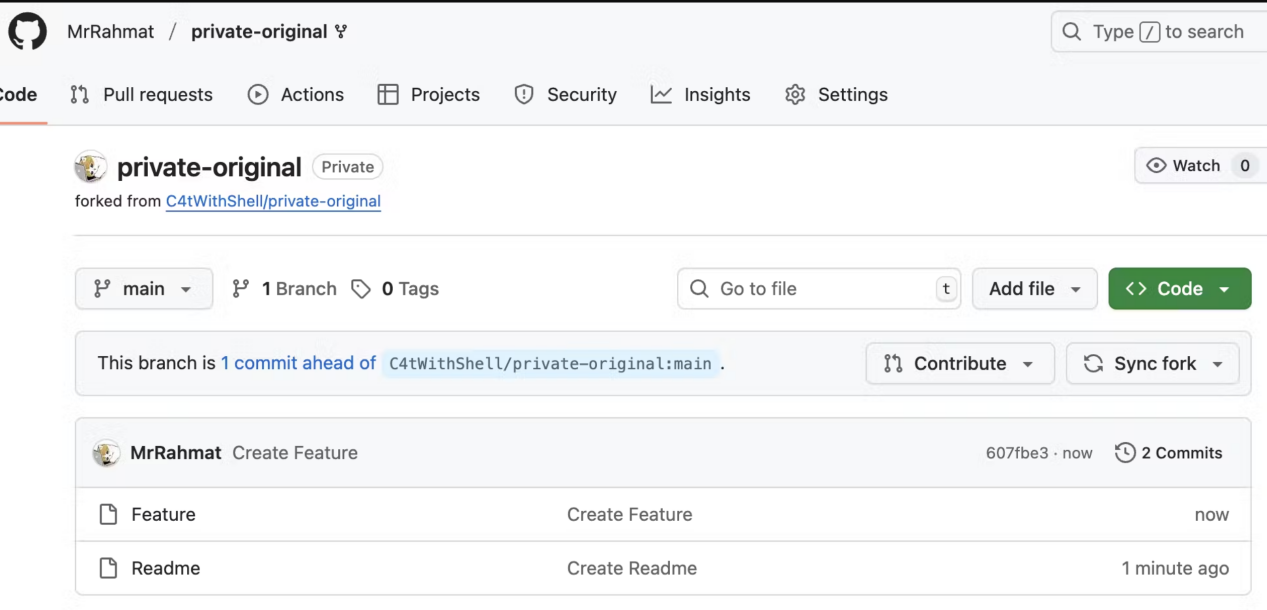
Task: Click the commit history clock icon
Action: (1125, 453)
